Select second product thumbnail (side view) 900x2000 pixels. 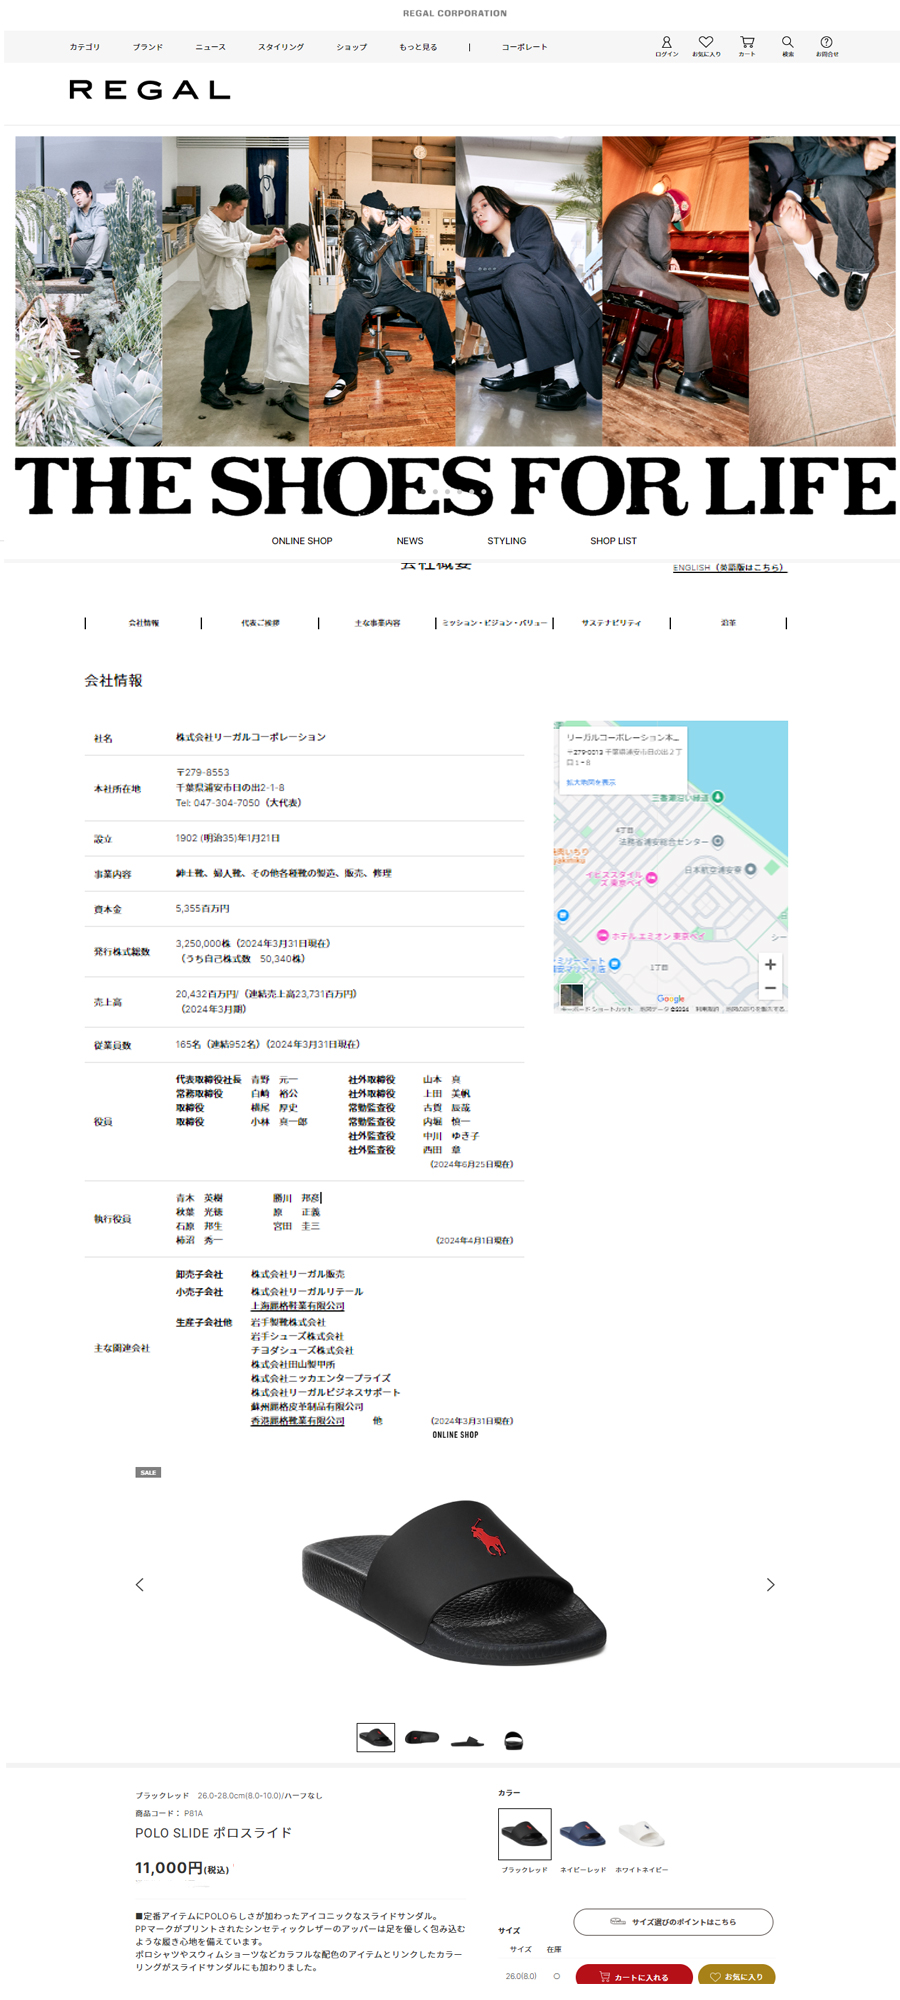pyautogui.click(x=422, y=1737)
